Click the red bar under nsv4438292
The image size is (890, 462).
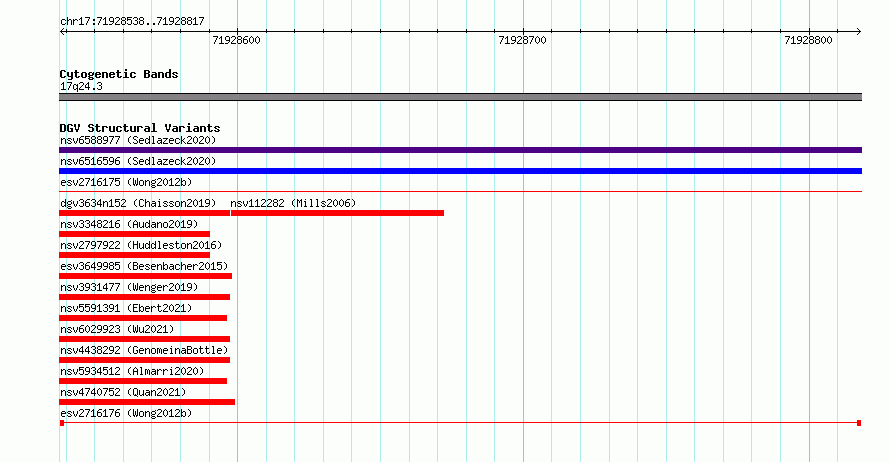tap(144, 360)
